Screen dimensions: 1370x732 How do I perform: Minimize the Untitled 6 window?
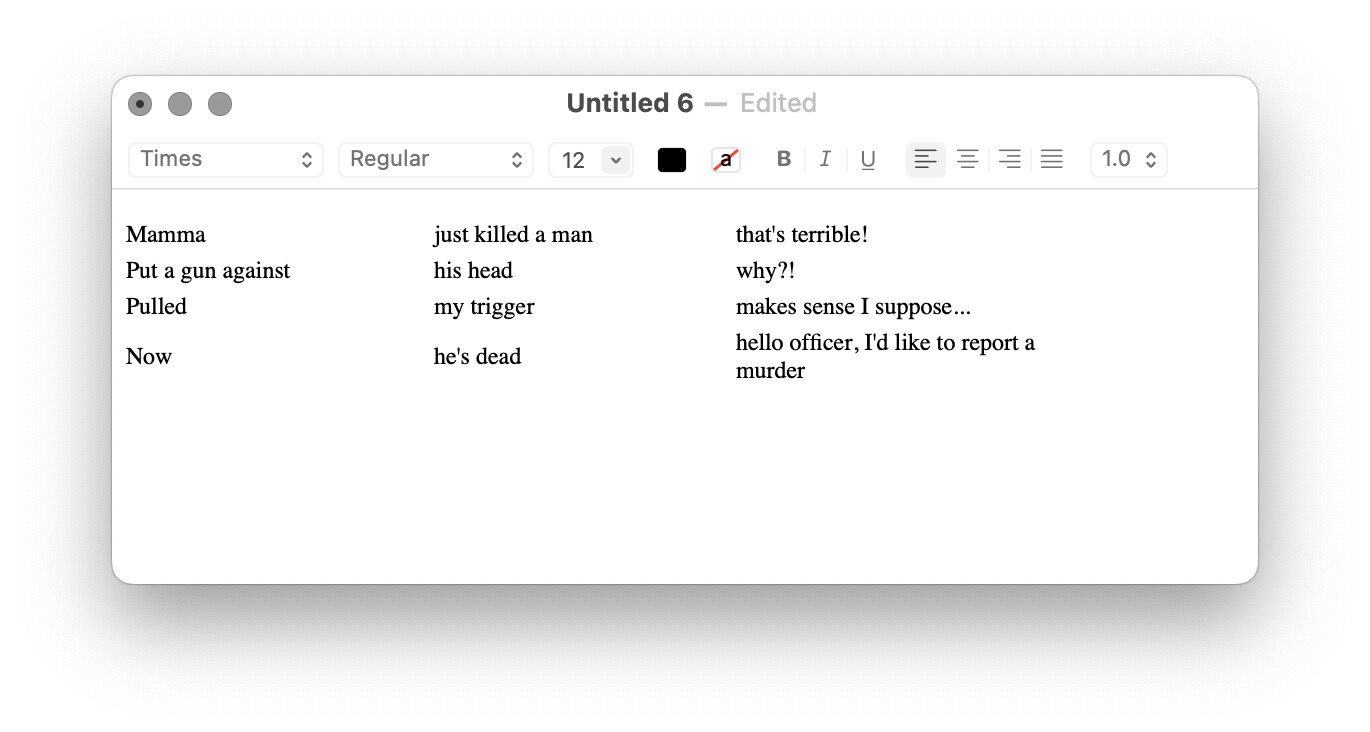(180, 104)
